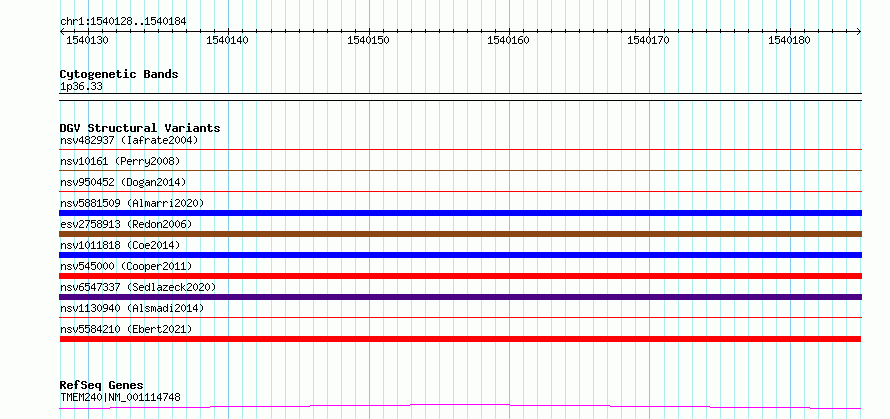Click the DGV Structural Variants track title
This screenshot has height=419, width=890.
coord(140,128)
